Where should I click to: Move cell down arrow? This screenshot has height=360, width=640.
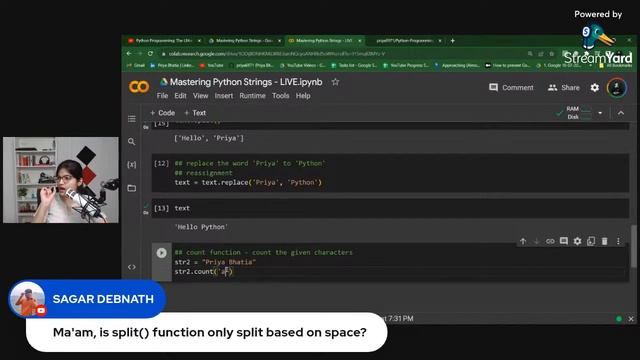point(536,241)
